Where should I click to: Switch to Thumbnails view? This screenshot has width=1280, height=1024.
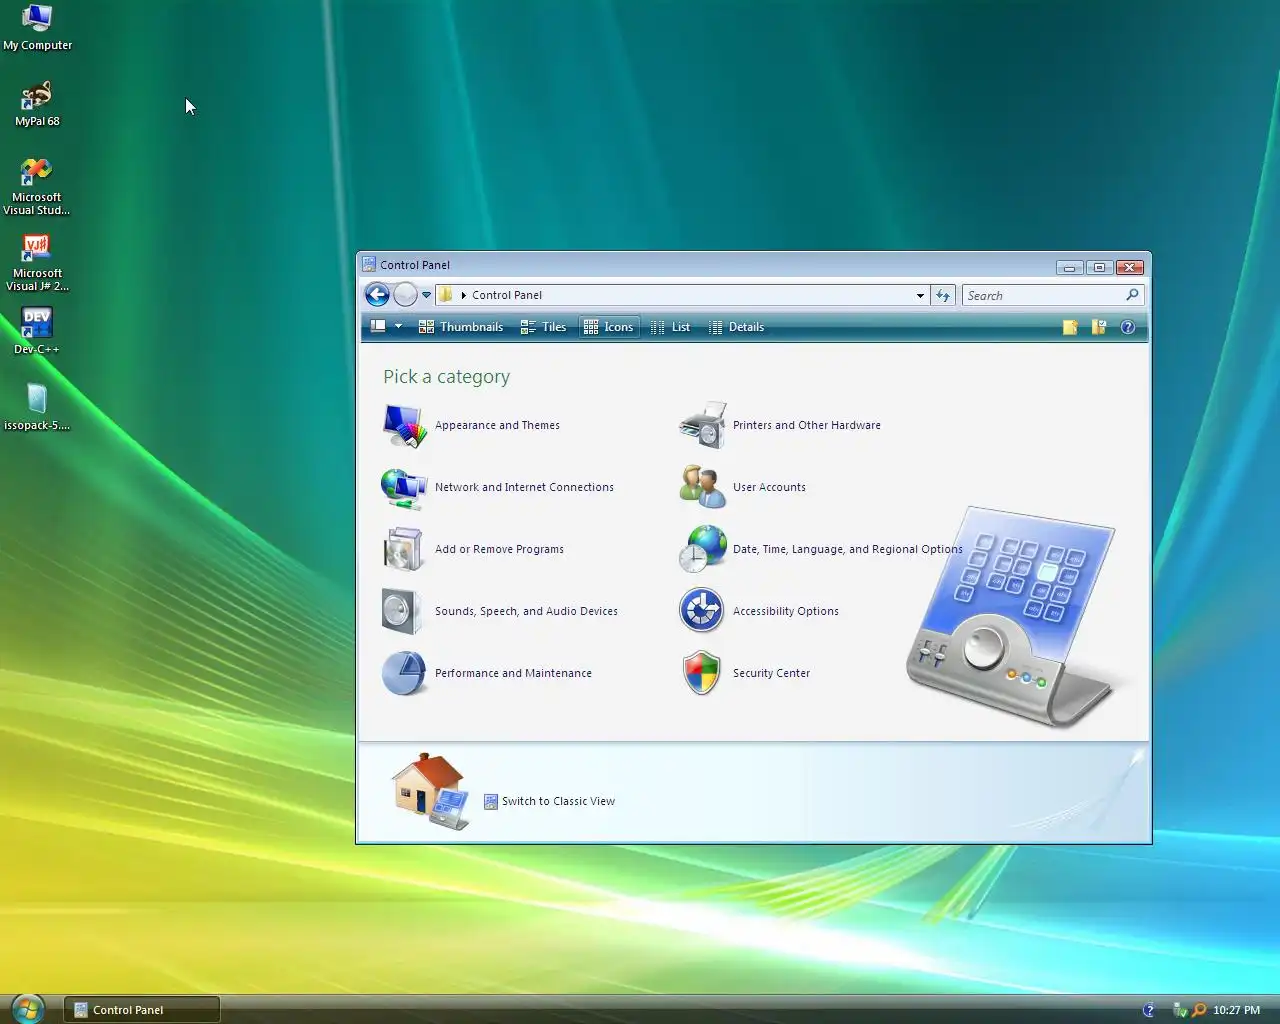(461, 327)
